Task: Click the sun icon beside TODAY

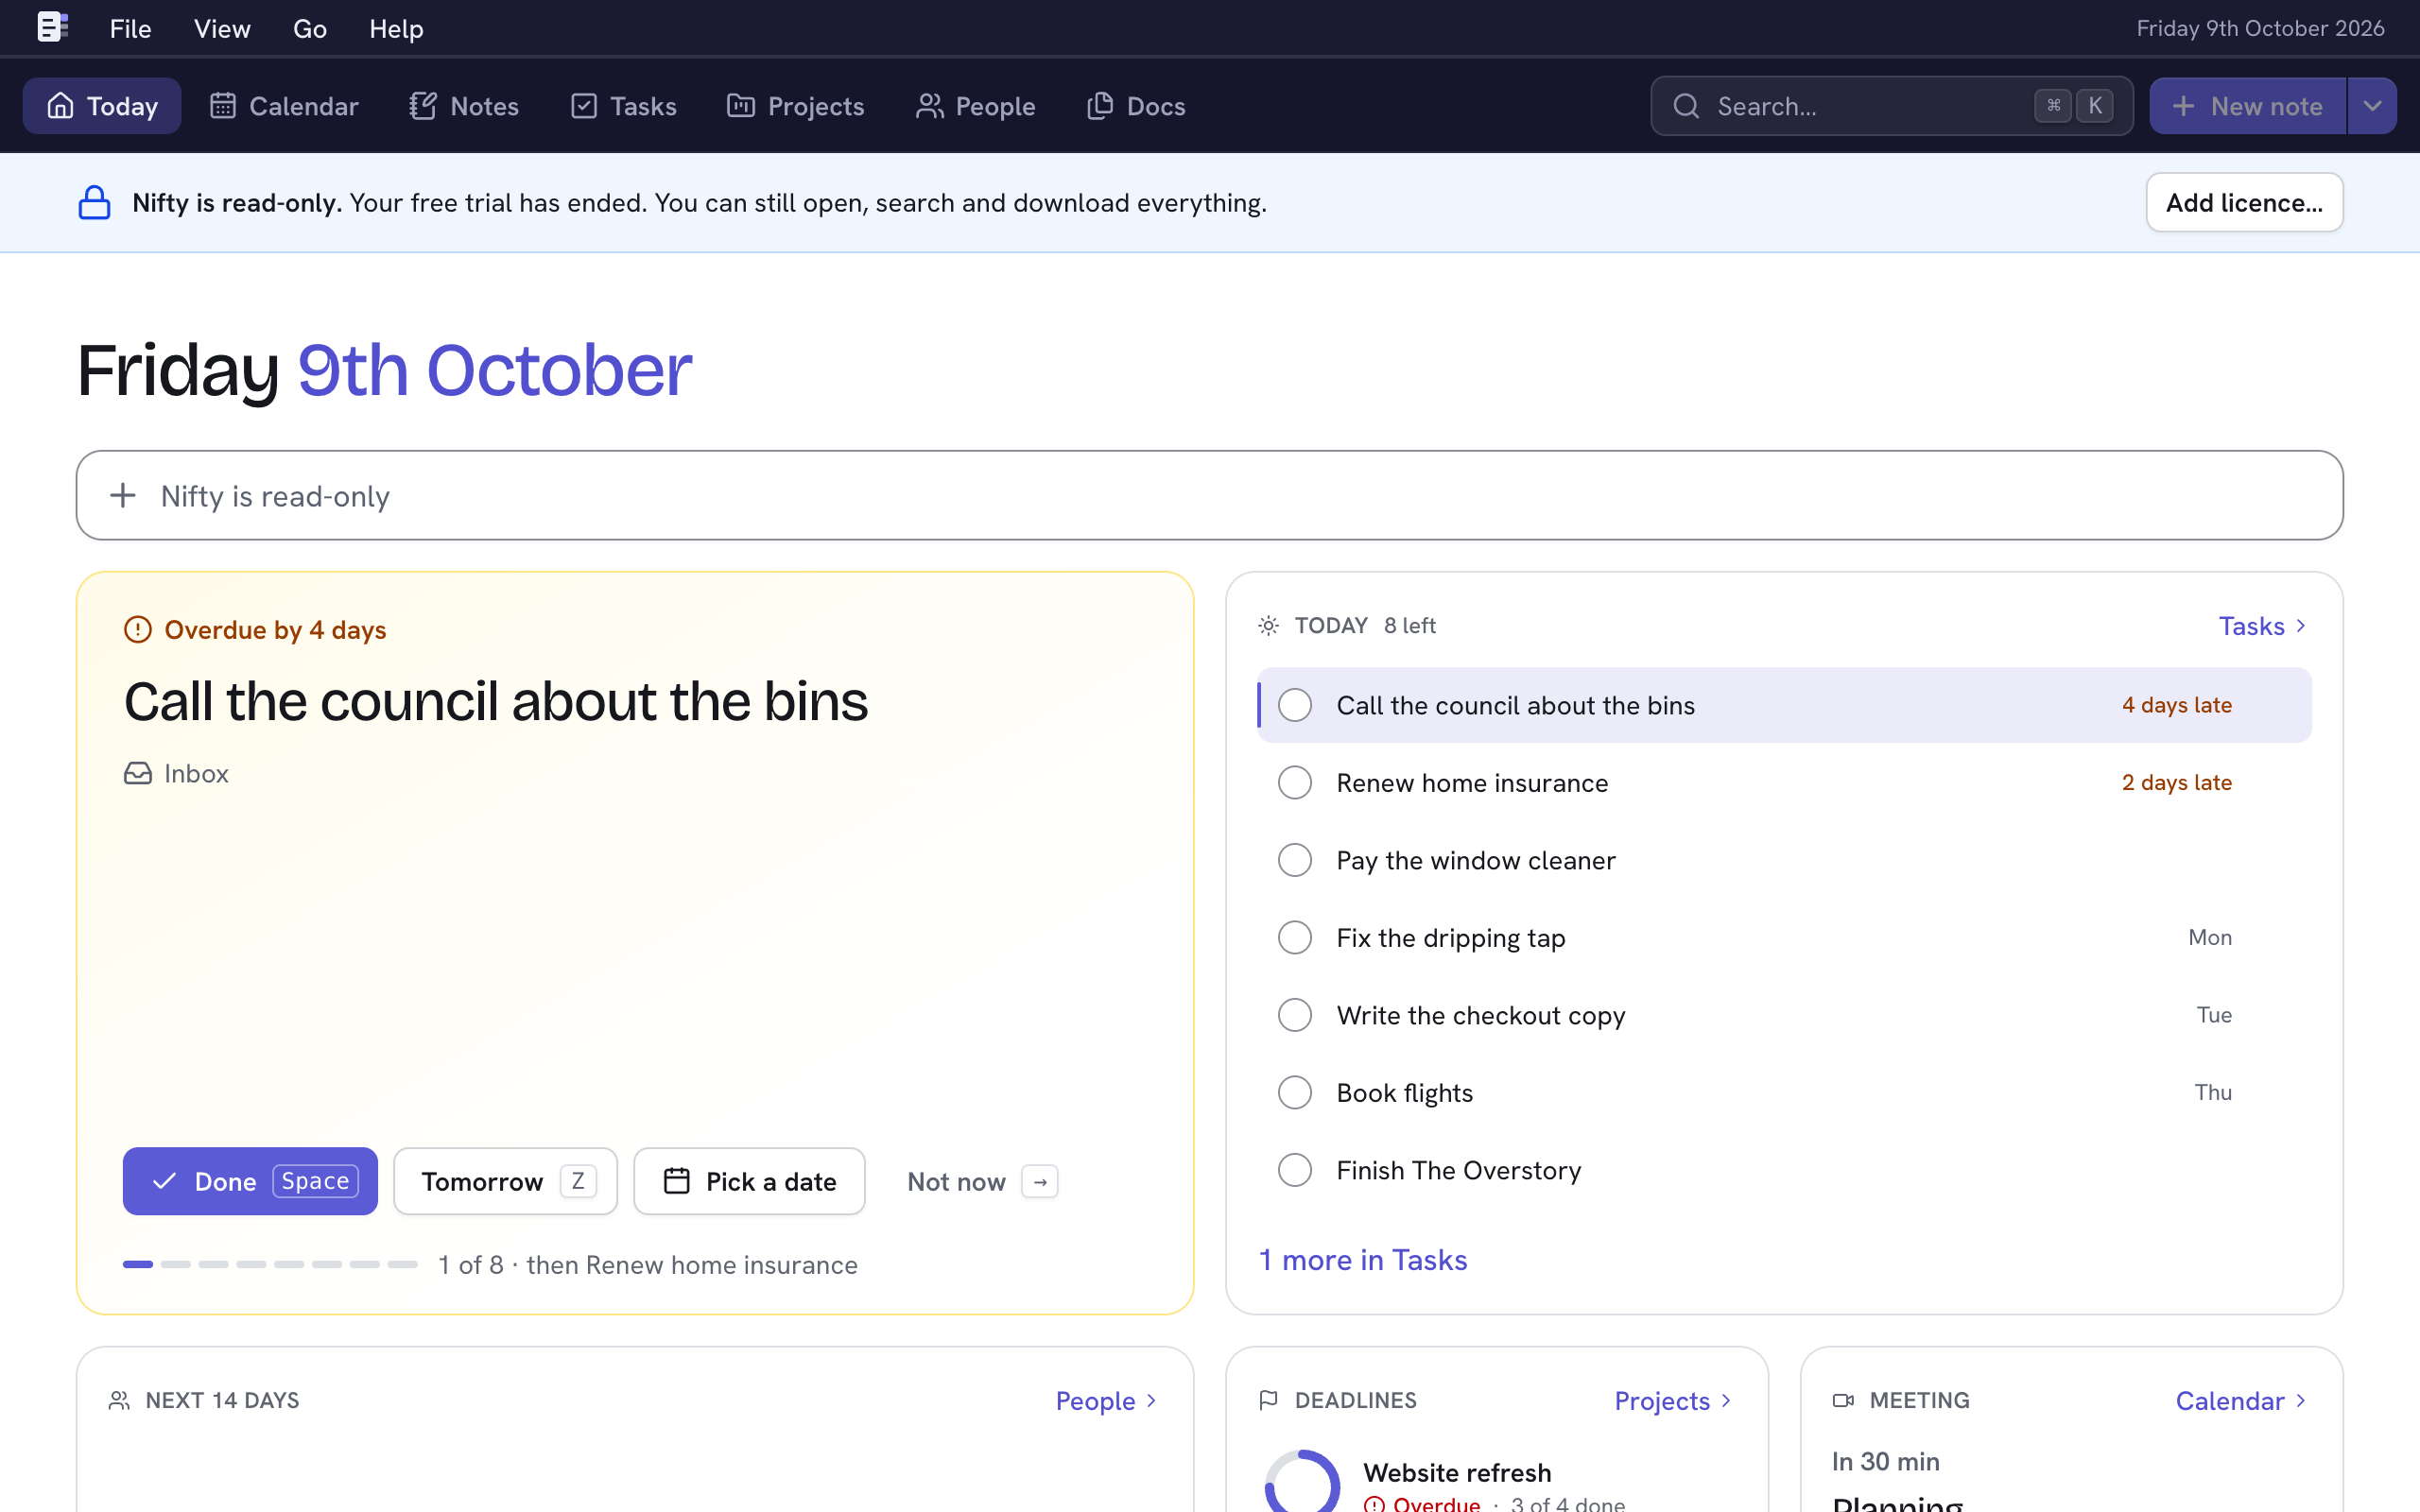Action: [1268, 626]
